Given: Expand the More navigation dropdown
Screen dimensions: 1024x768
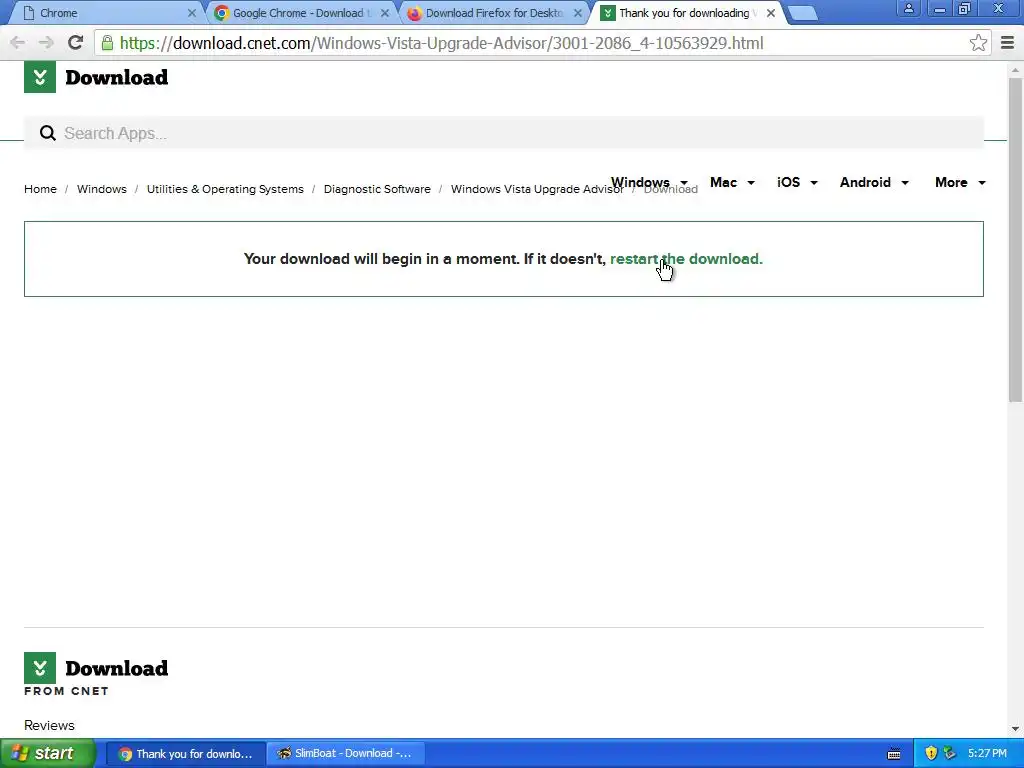Looking at the screenshot, I should tap(960, 182).
